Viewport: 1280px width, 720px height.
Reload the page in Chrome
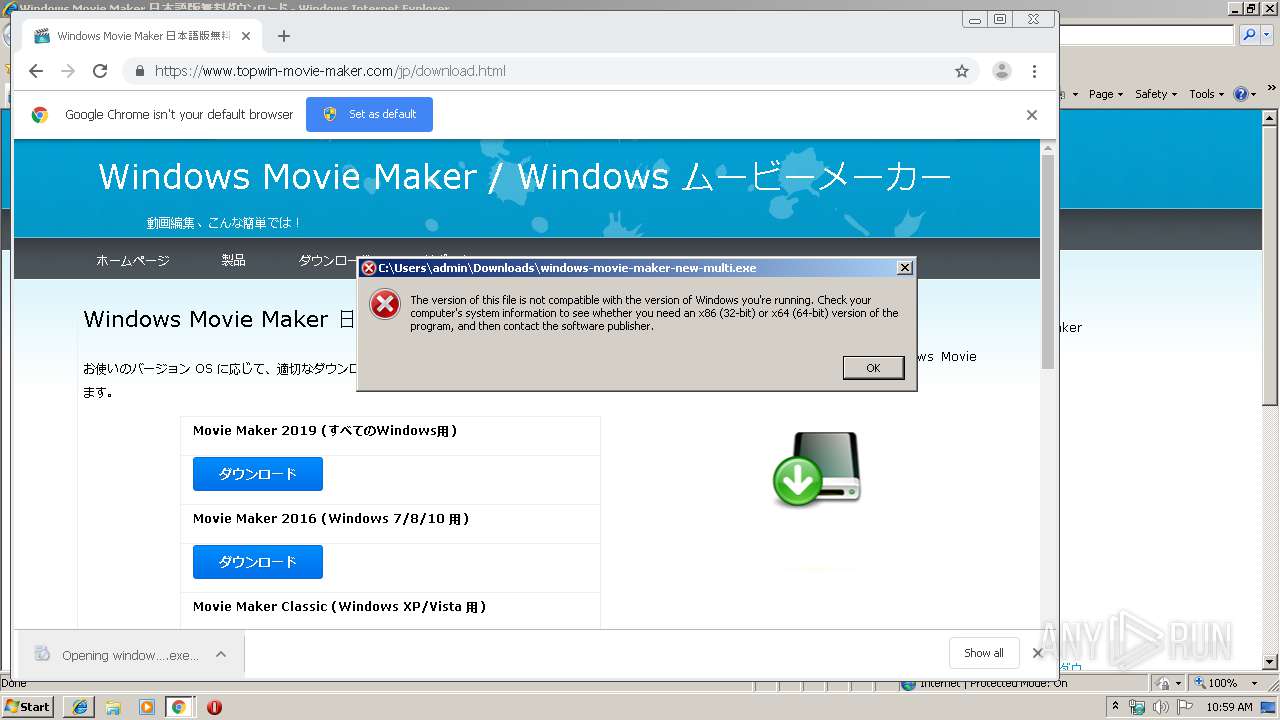[100, 71]
